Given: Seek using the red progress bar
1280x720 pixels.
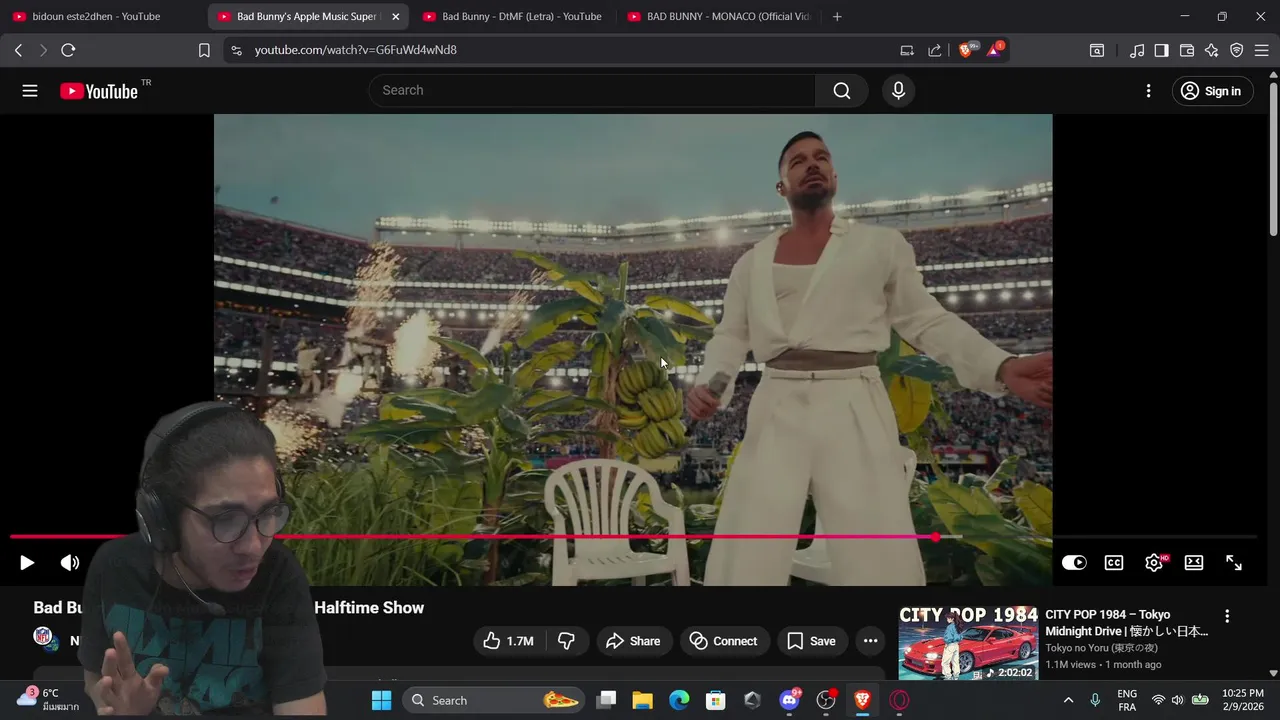Looking at the screenshot, I should [x=634, y=537].
